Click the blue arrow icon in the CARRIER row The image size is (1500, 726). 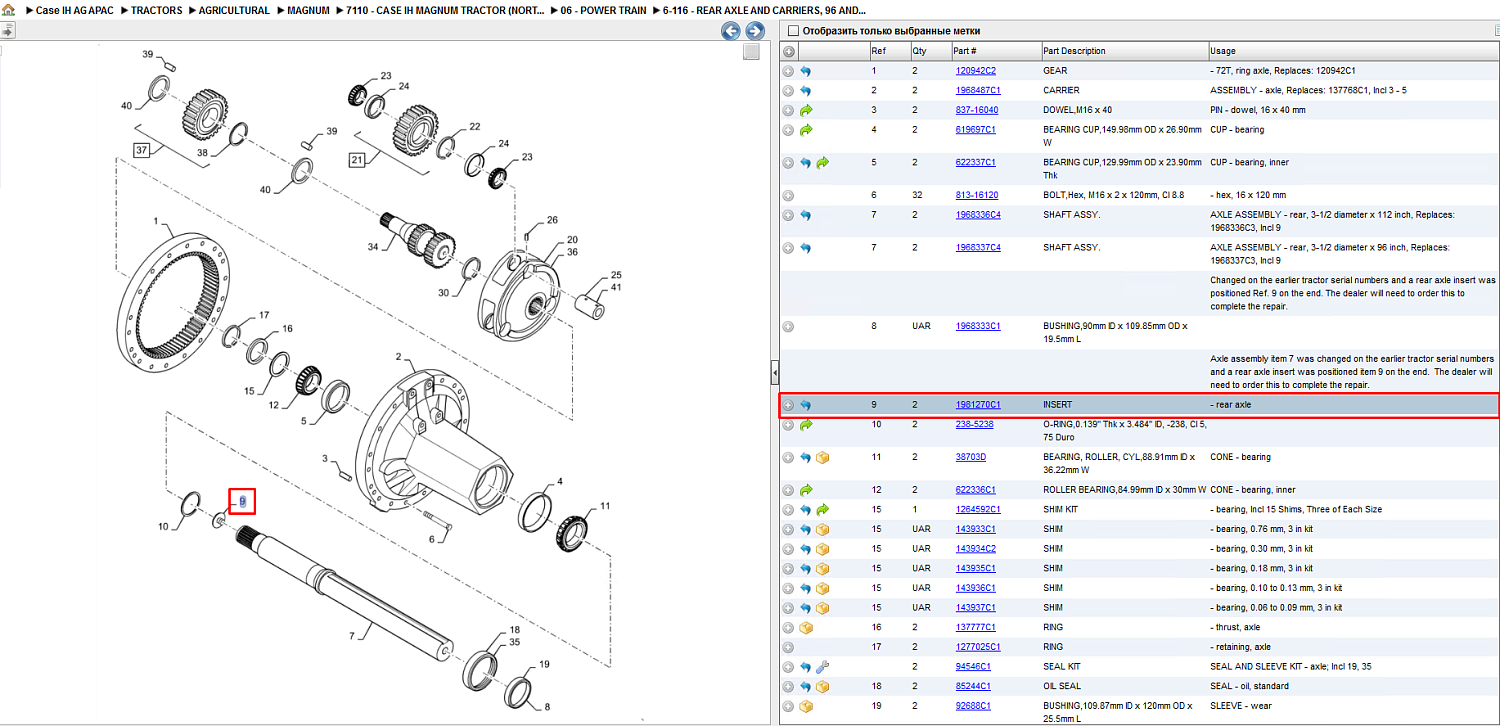806,90
